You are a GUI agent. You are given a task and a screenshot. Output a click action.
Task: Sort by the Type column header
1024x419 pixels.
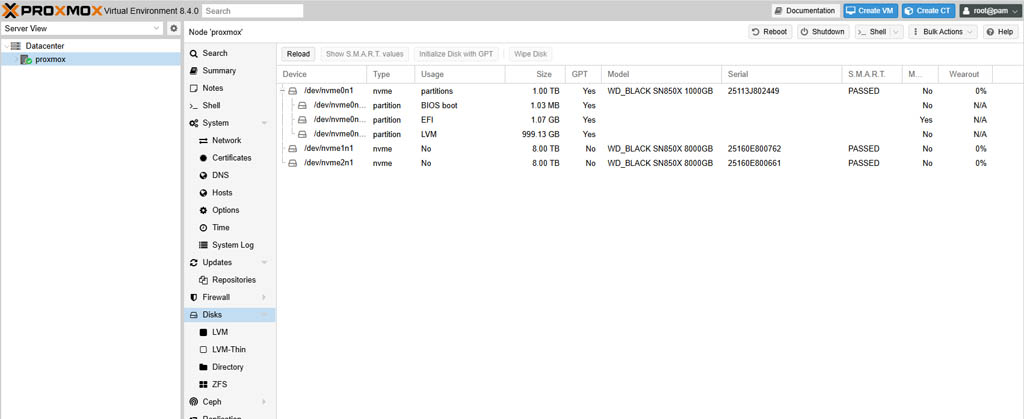coord(391,74)
